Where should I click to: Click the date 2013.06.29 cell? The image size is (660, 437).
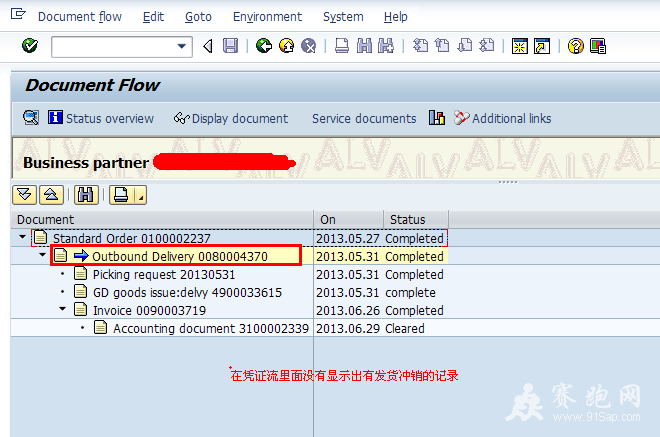(x=348, y=328)
